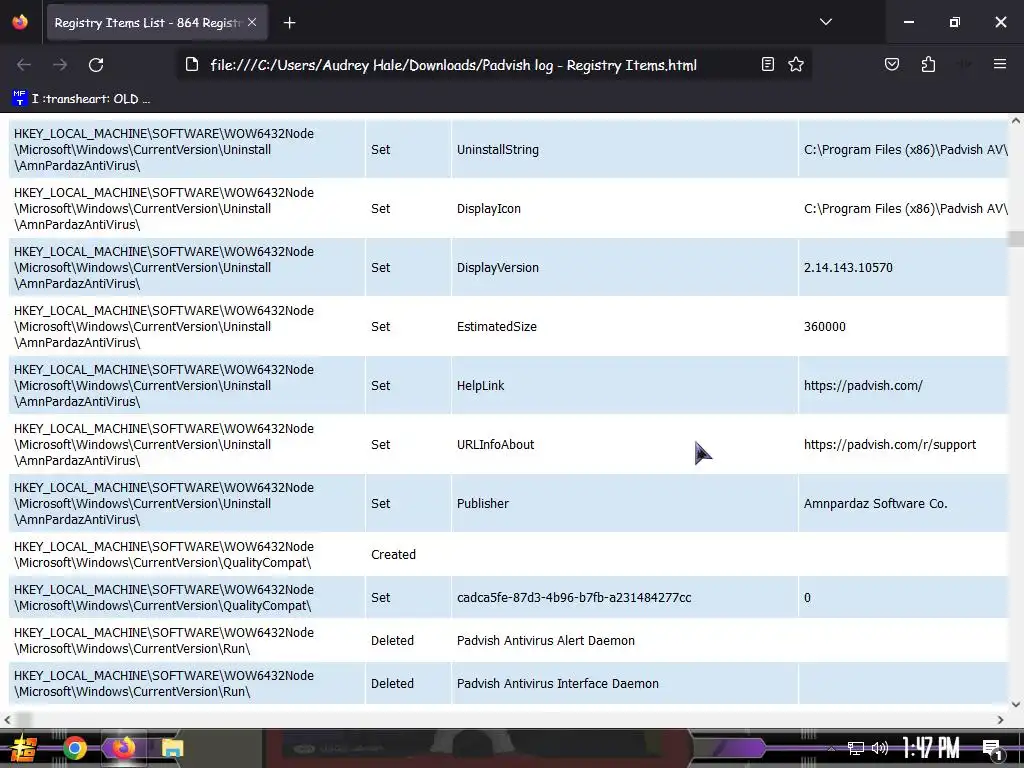The width and height of the screenshot is (1024, 768).
Task: Click the UninstallString row's path value
Action: pos(906,150)
